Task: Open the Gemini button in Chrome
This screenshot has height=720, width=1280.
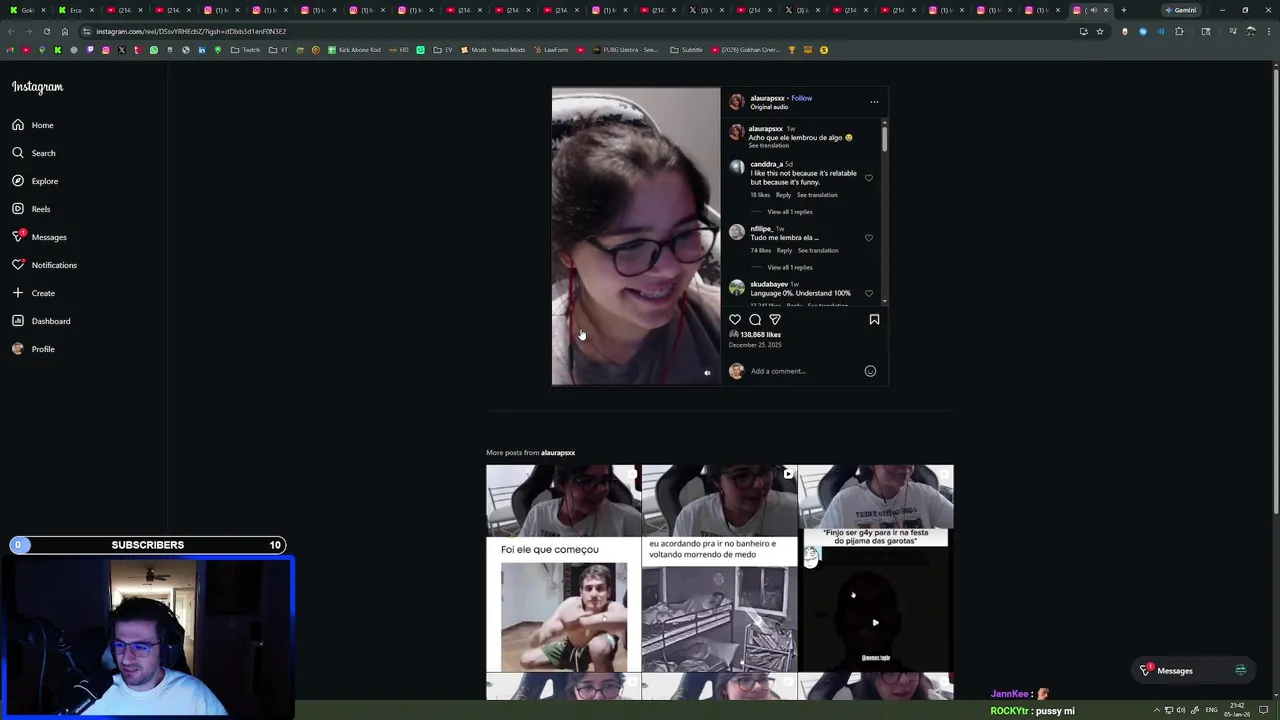Action: (1181, 10)
